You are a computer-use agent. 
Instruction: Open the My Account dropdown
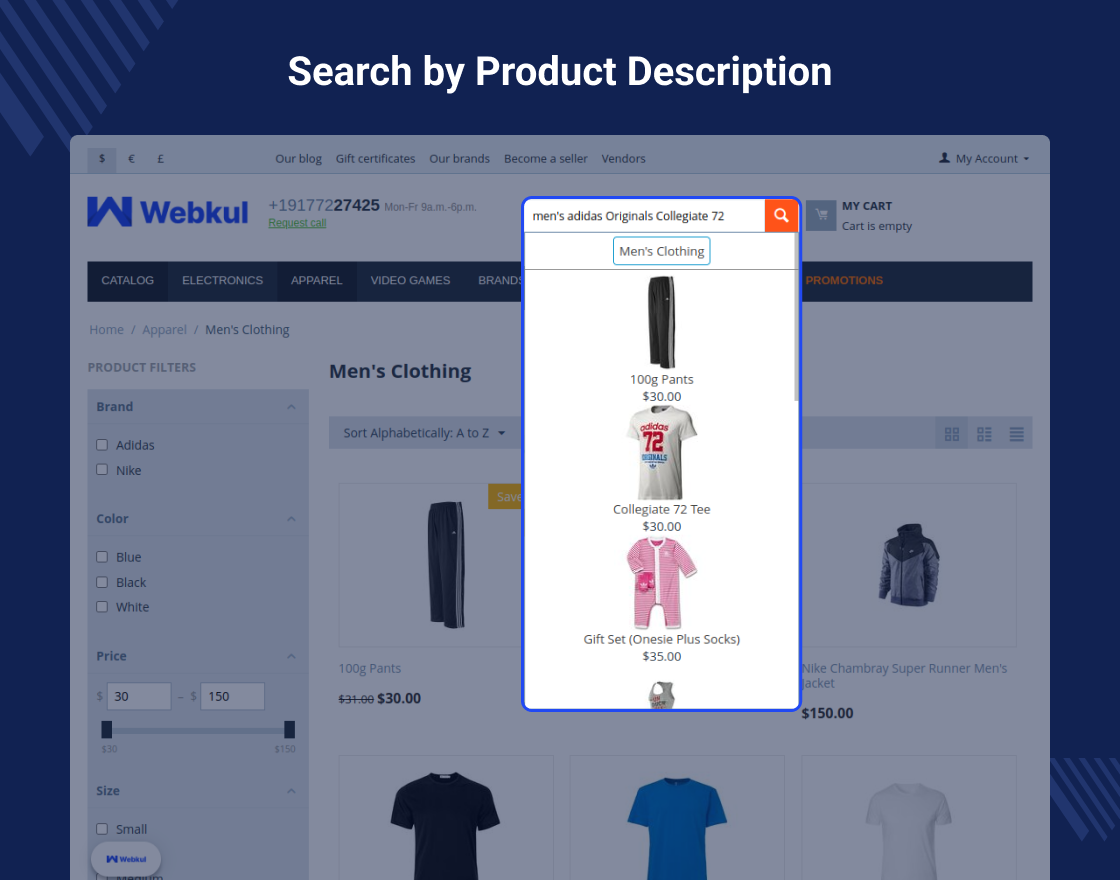click(x=984, y=159)
